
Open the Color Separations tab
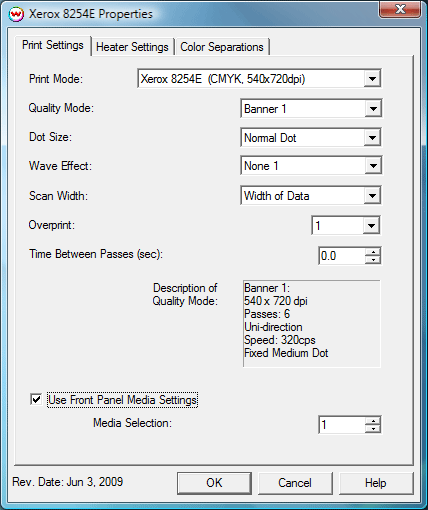click(x=222, y=47)
